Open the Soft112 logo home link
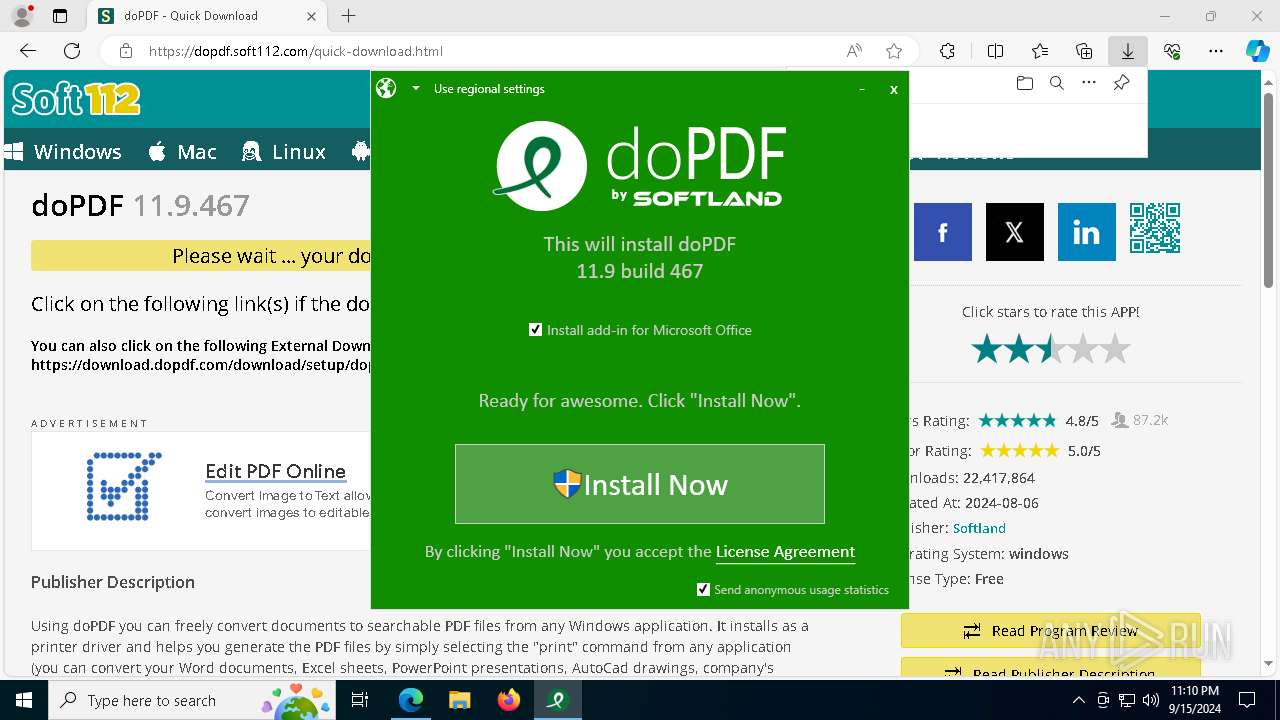This screenshot has width=1280, height=720. [x=76, y=98]
